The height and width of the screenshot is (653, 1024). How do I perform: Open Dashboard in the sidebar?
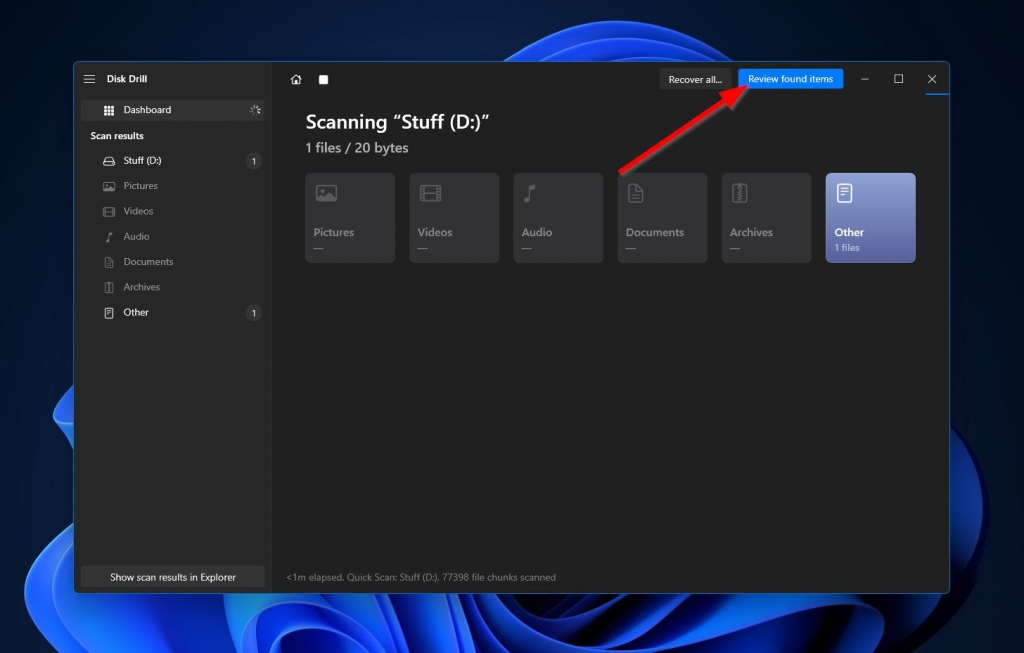(x=147, y=110)
